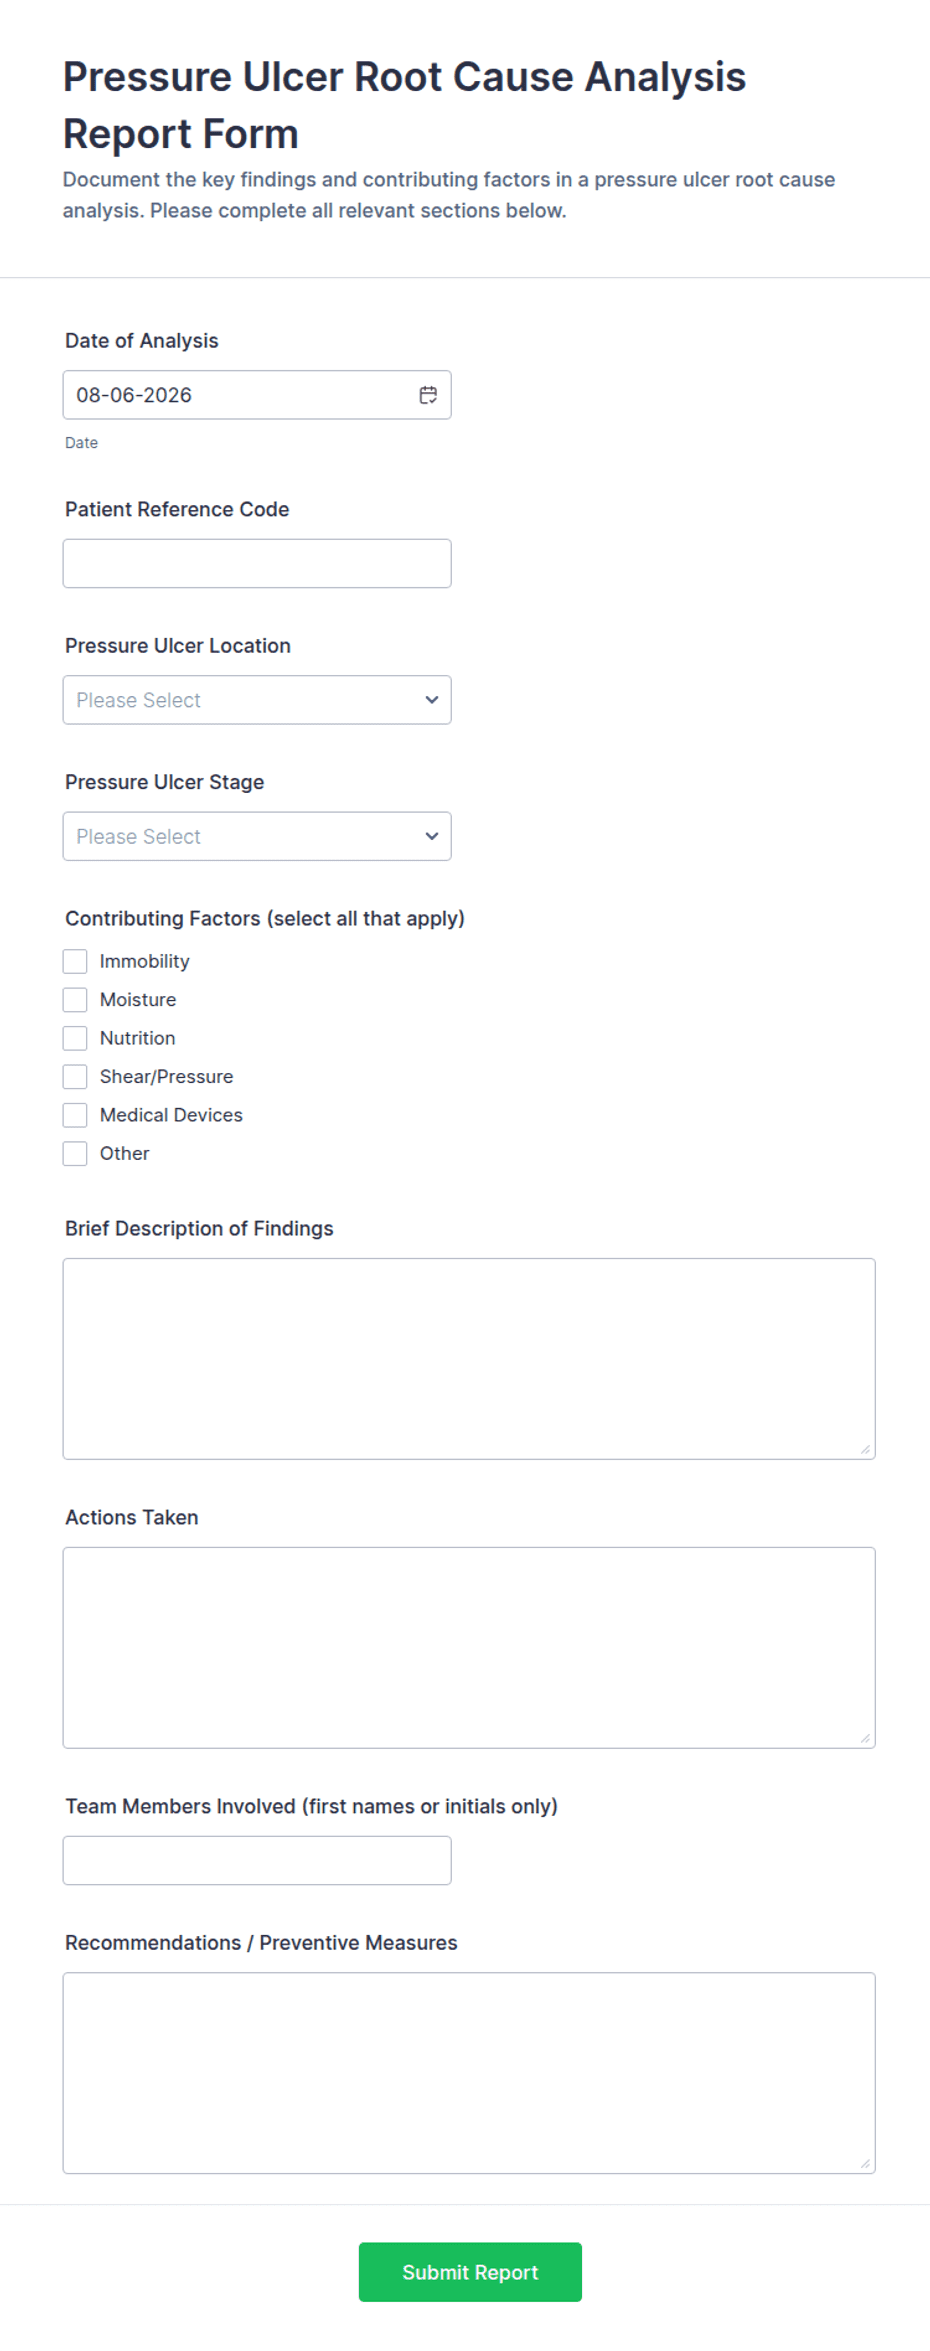Click into Brief Description of Findings box
This screenshot has width=930, height=2351.
(x=469, y=1359)
